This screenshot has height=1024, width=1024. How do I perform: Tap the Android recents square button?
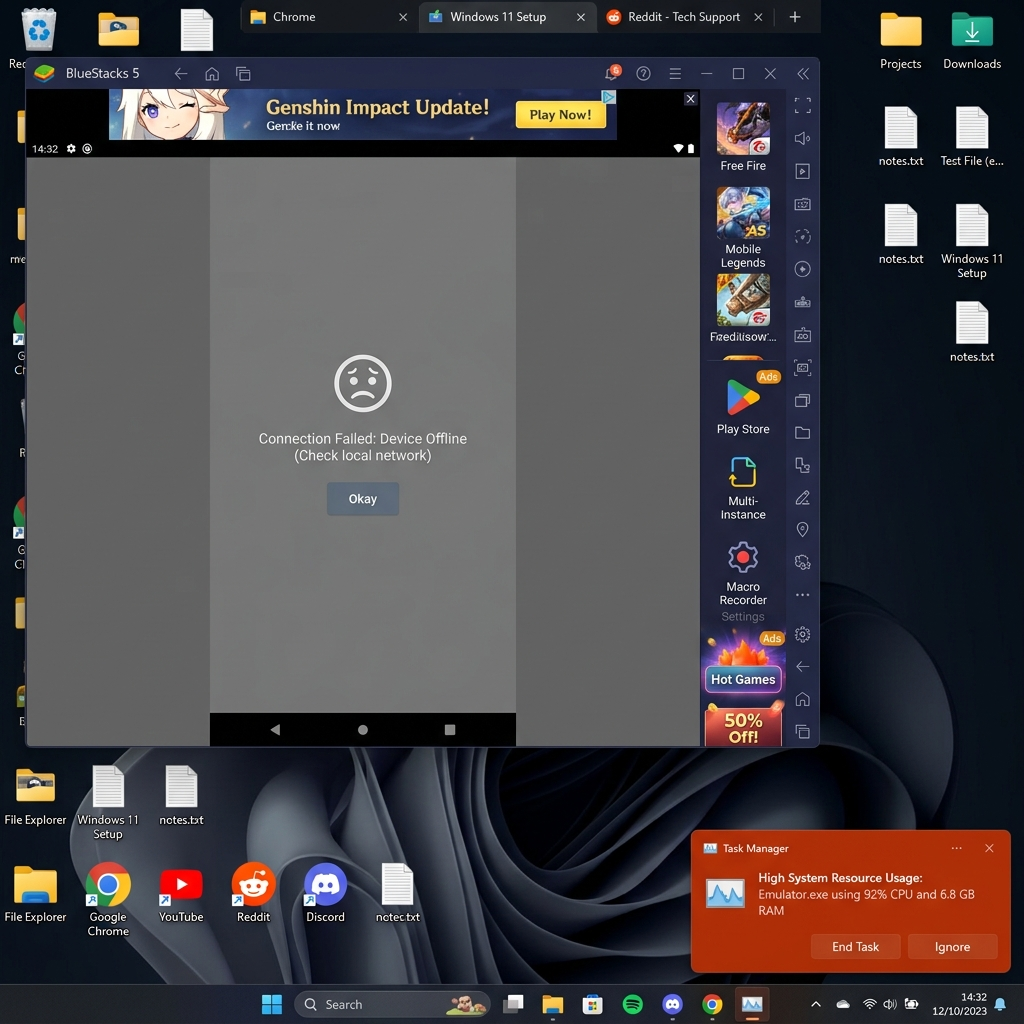(x=450, y=729)
